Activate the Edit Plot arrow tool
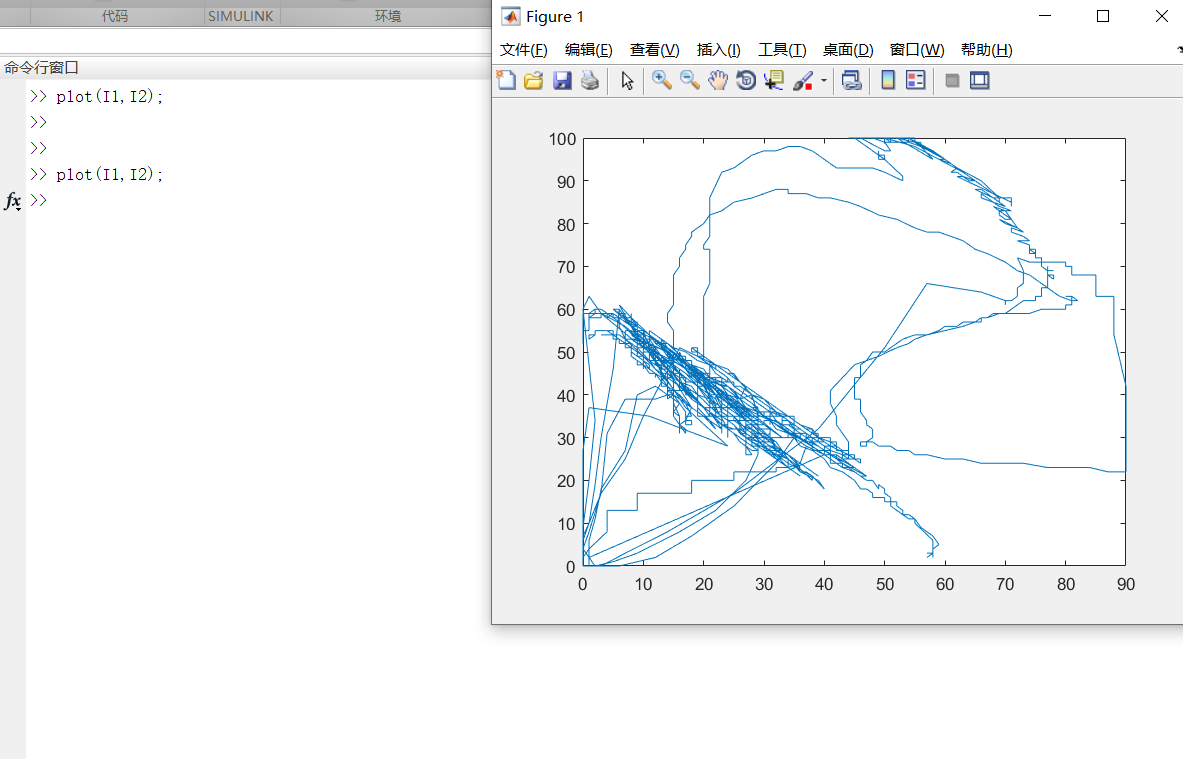1183x759 pixels. click(x=627, y=80)
